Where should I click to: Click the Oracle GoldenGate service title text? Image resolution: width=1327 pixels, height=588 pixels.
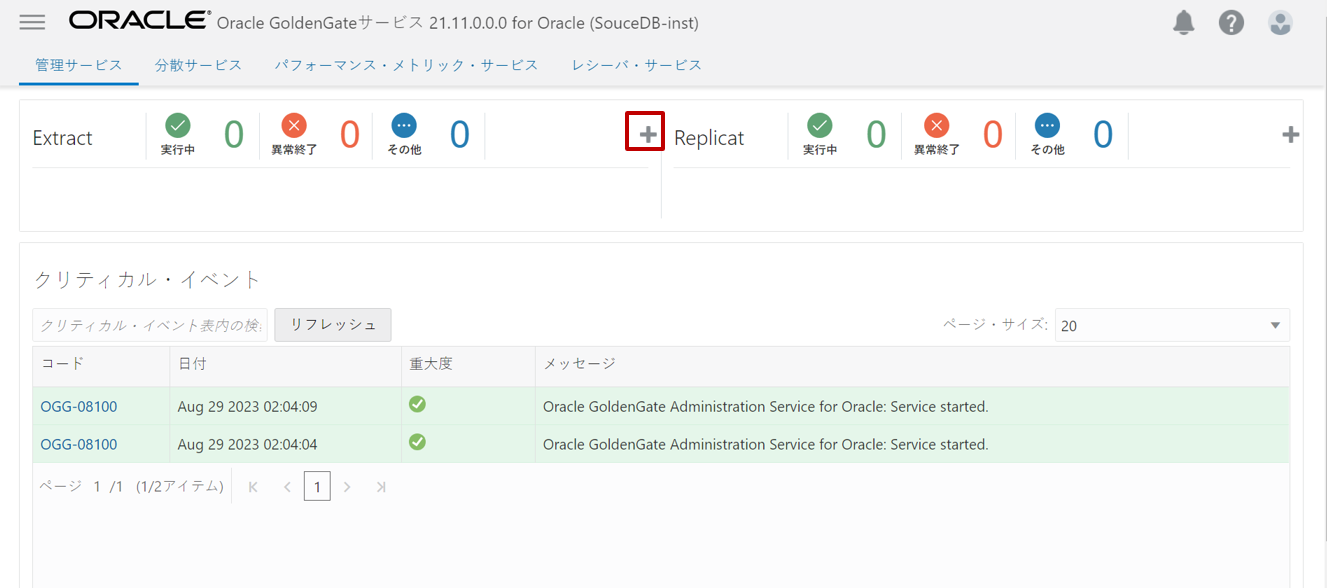tap(457, 23)
